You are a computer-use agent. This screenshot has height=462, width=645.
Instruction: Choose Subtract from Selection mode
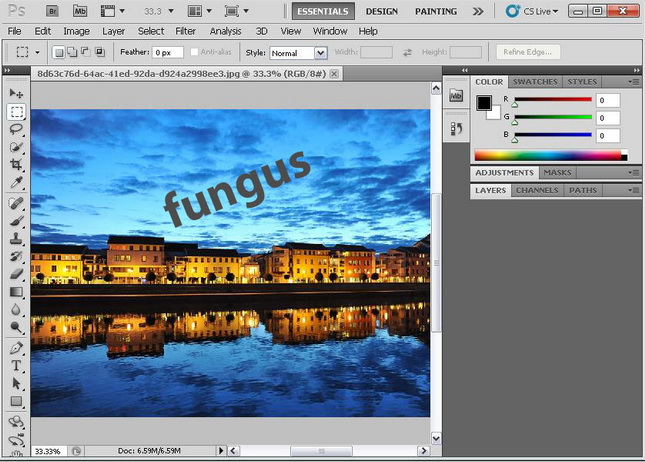tap(86, 52)
